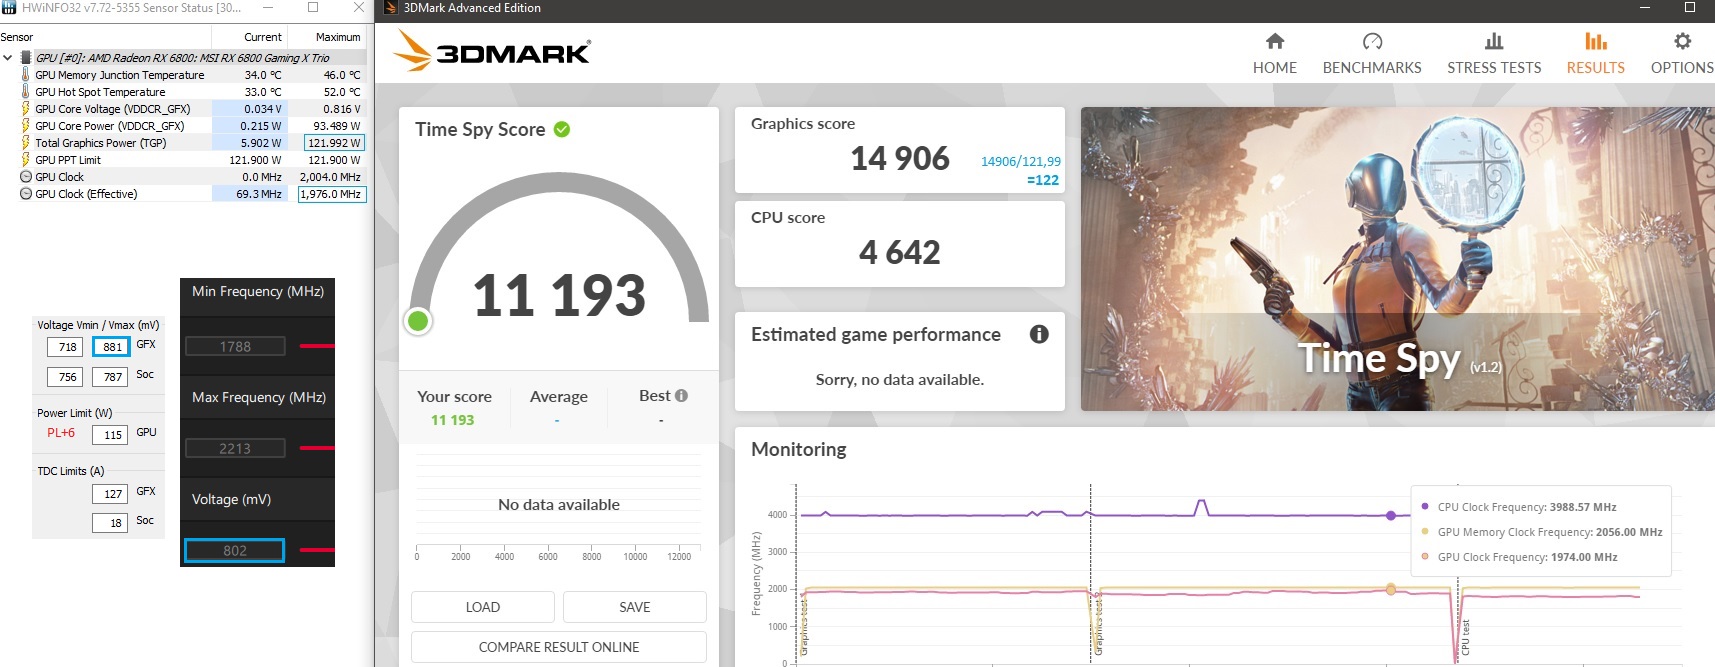Click the CPU score value 4 642
Screen dimensions: 1715x667
pyautogui.click(x=900, y=252)
